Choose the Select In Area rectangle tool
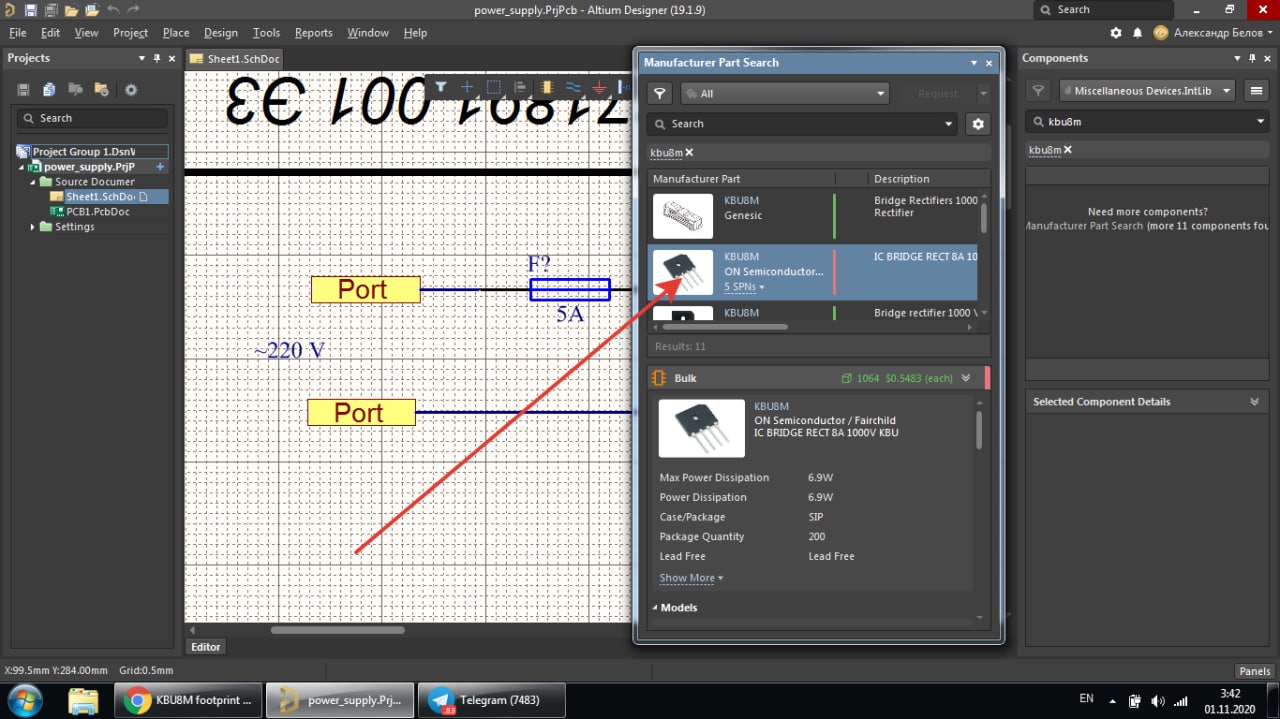 (493, 87)
